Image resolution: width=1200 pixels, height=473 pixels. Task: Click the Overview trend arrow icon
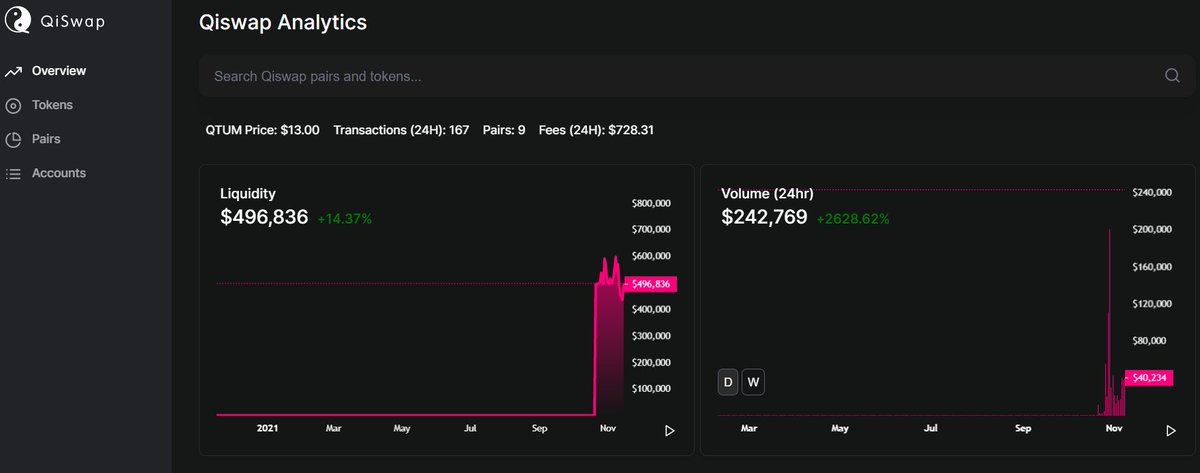tap(13, 72)
